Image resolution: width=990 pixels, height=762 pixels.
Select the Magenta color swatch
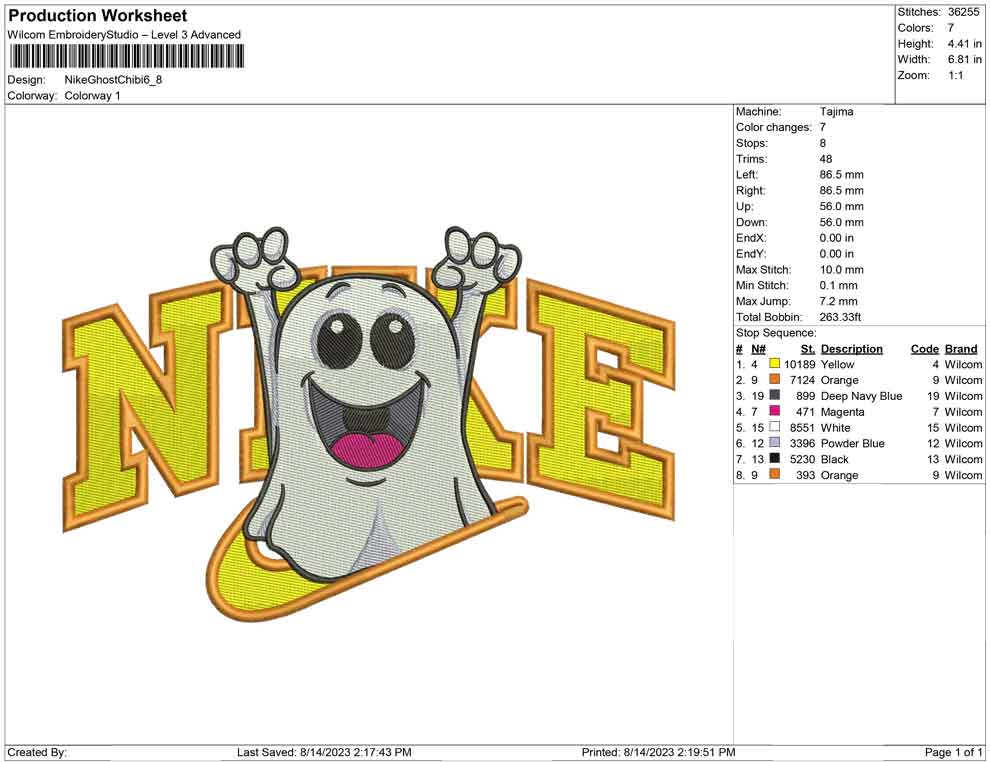click(x=775, y=411)
